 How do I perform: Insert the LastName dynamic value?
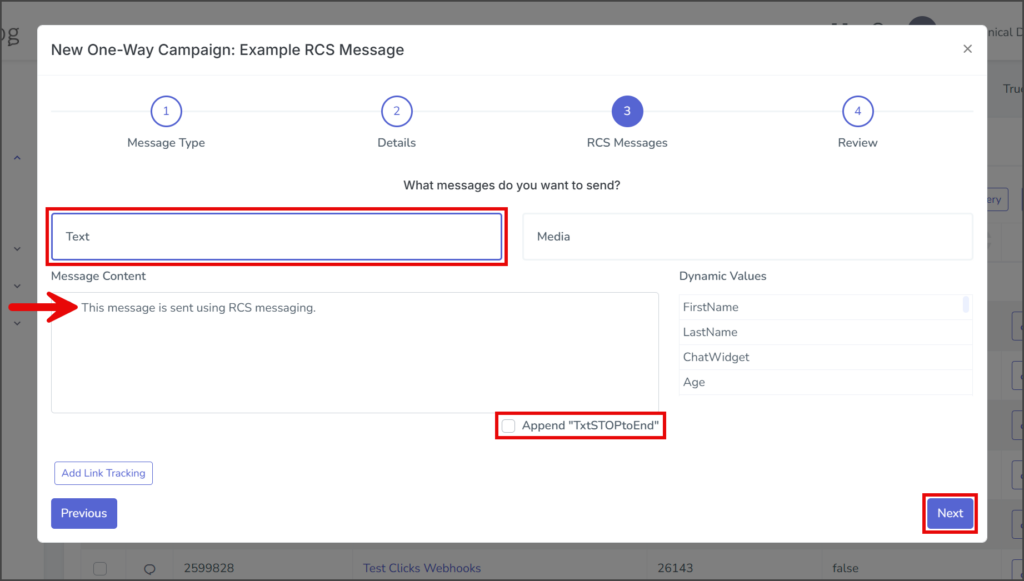(825, 332)
